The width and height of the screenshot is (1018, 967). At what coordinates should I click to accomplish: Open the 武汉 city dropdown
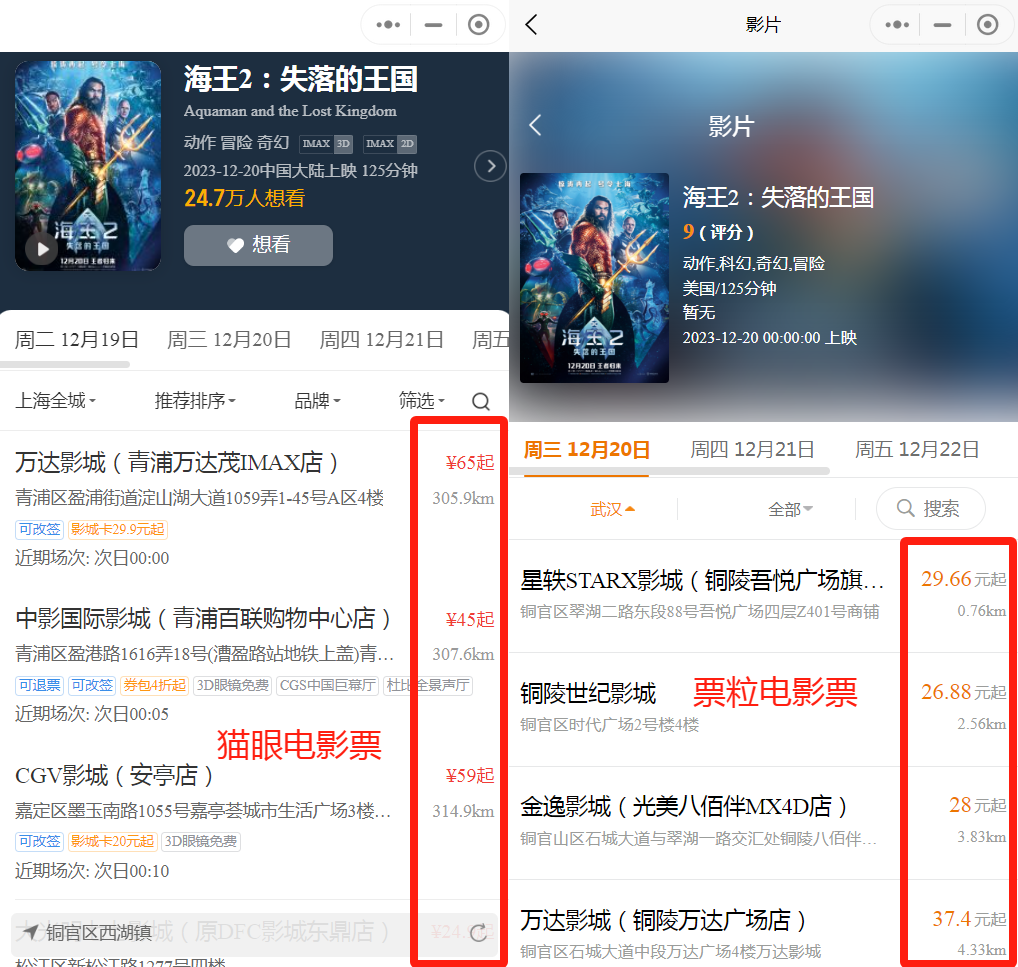click(x=612, y=509)
